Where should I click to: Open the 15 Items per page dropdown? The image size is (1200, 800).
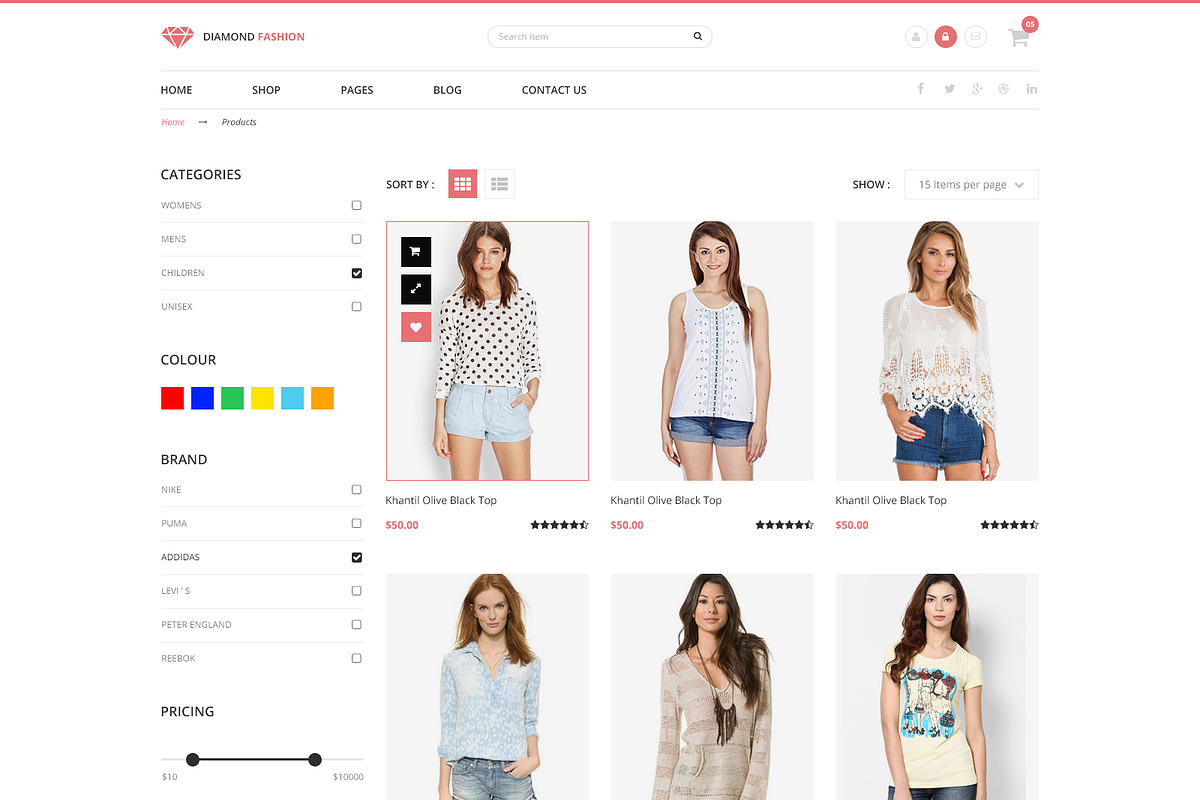coord(971,185)
